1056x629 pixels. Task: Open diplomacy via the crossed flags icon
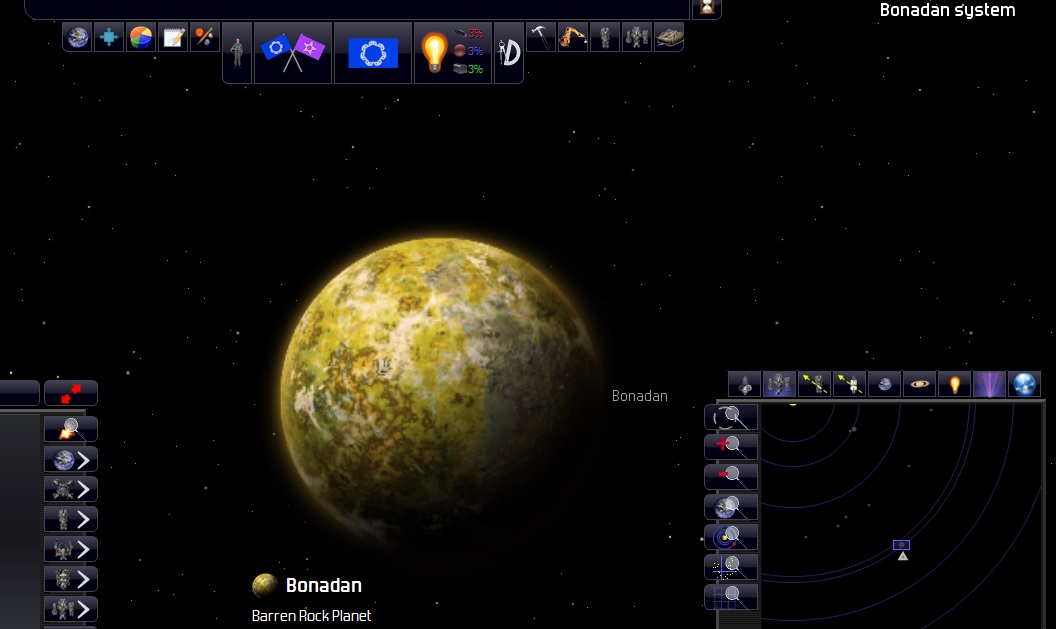(x=293, y=53)
